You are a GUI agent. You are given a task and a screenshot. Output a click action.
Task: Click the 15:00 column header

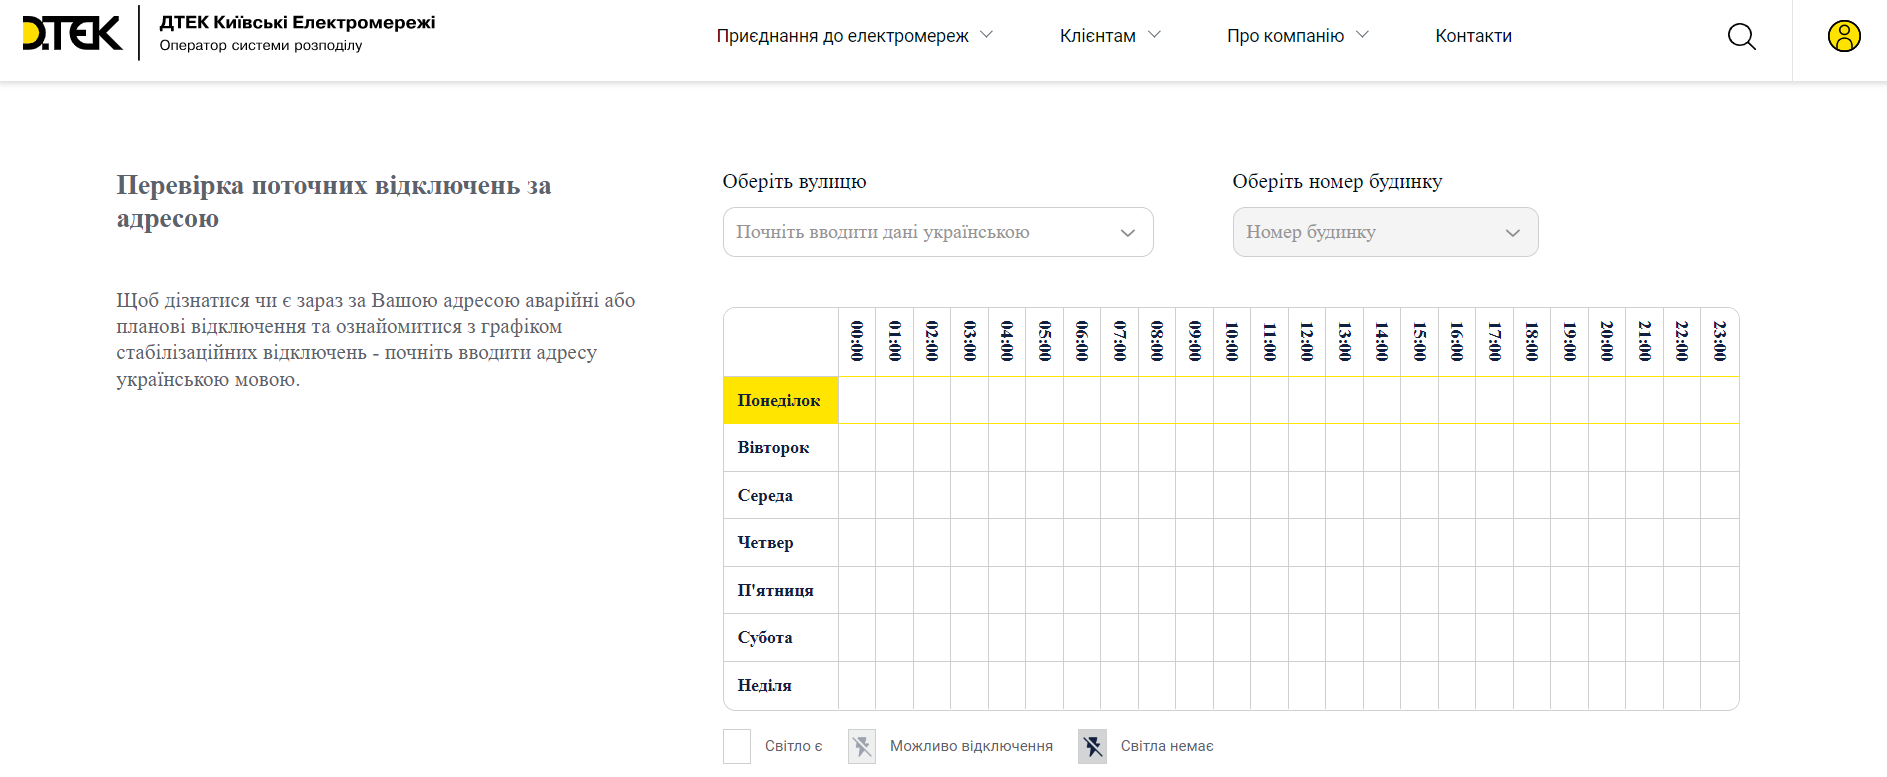[1420, 341]
